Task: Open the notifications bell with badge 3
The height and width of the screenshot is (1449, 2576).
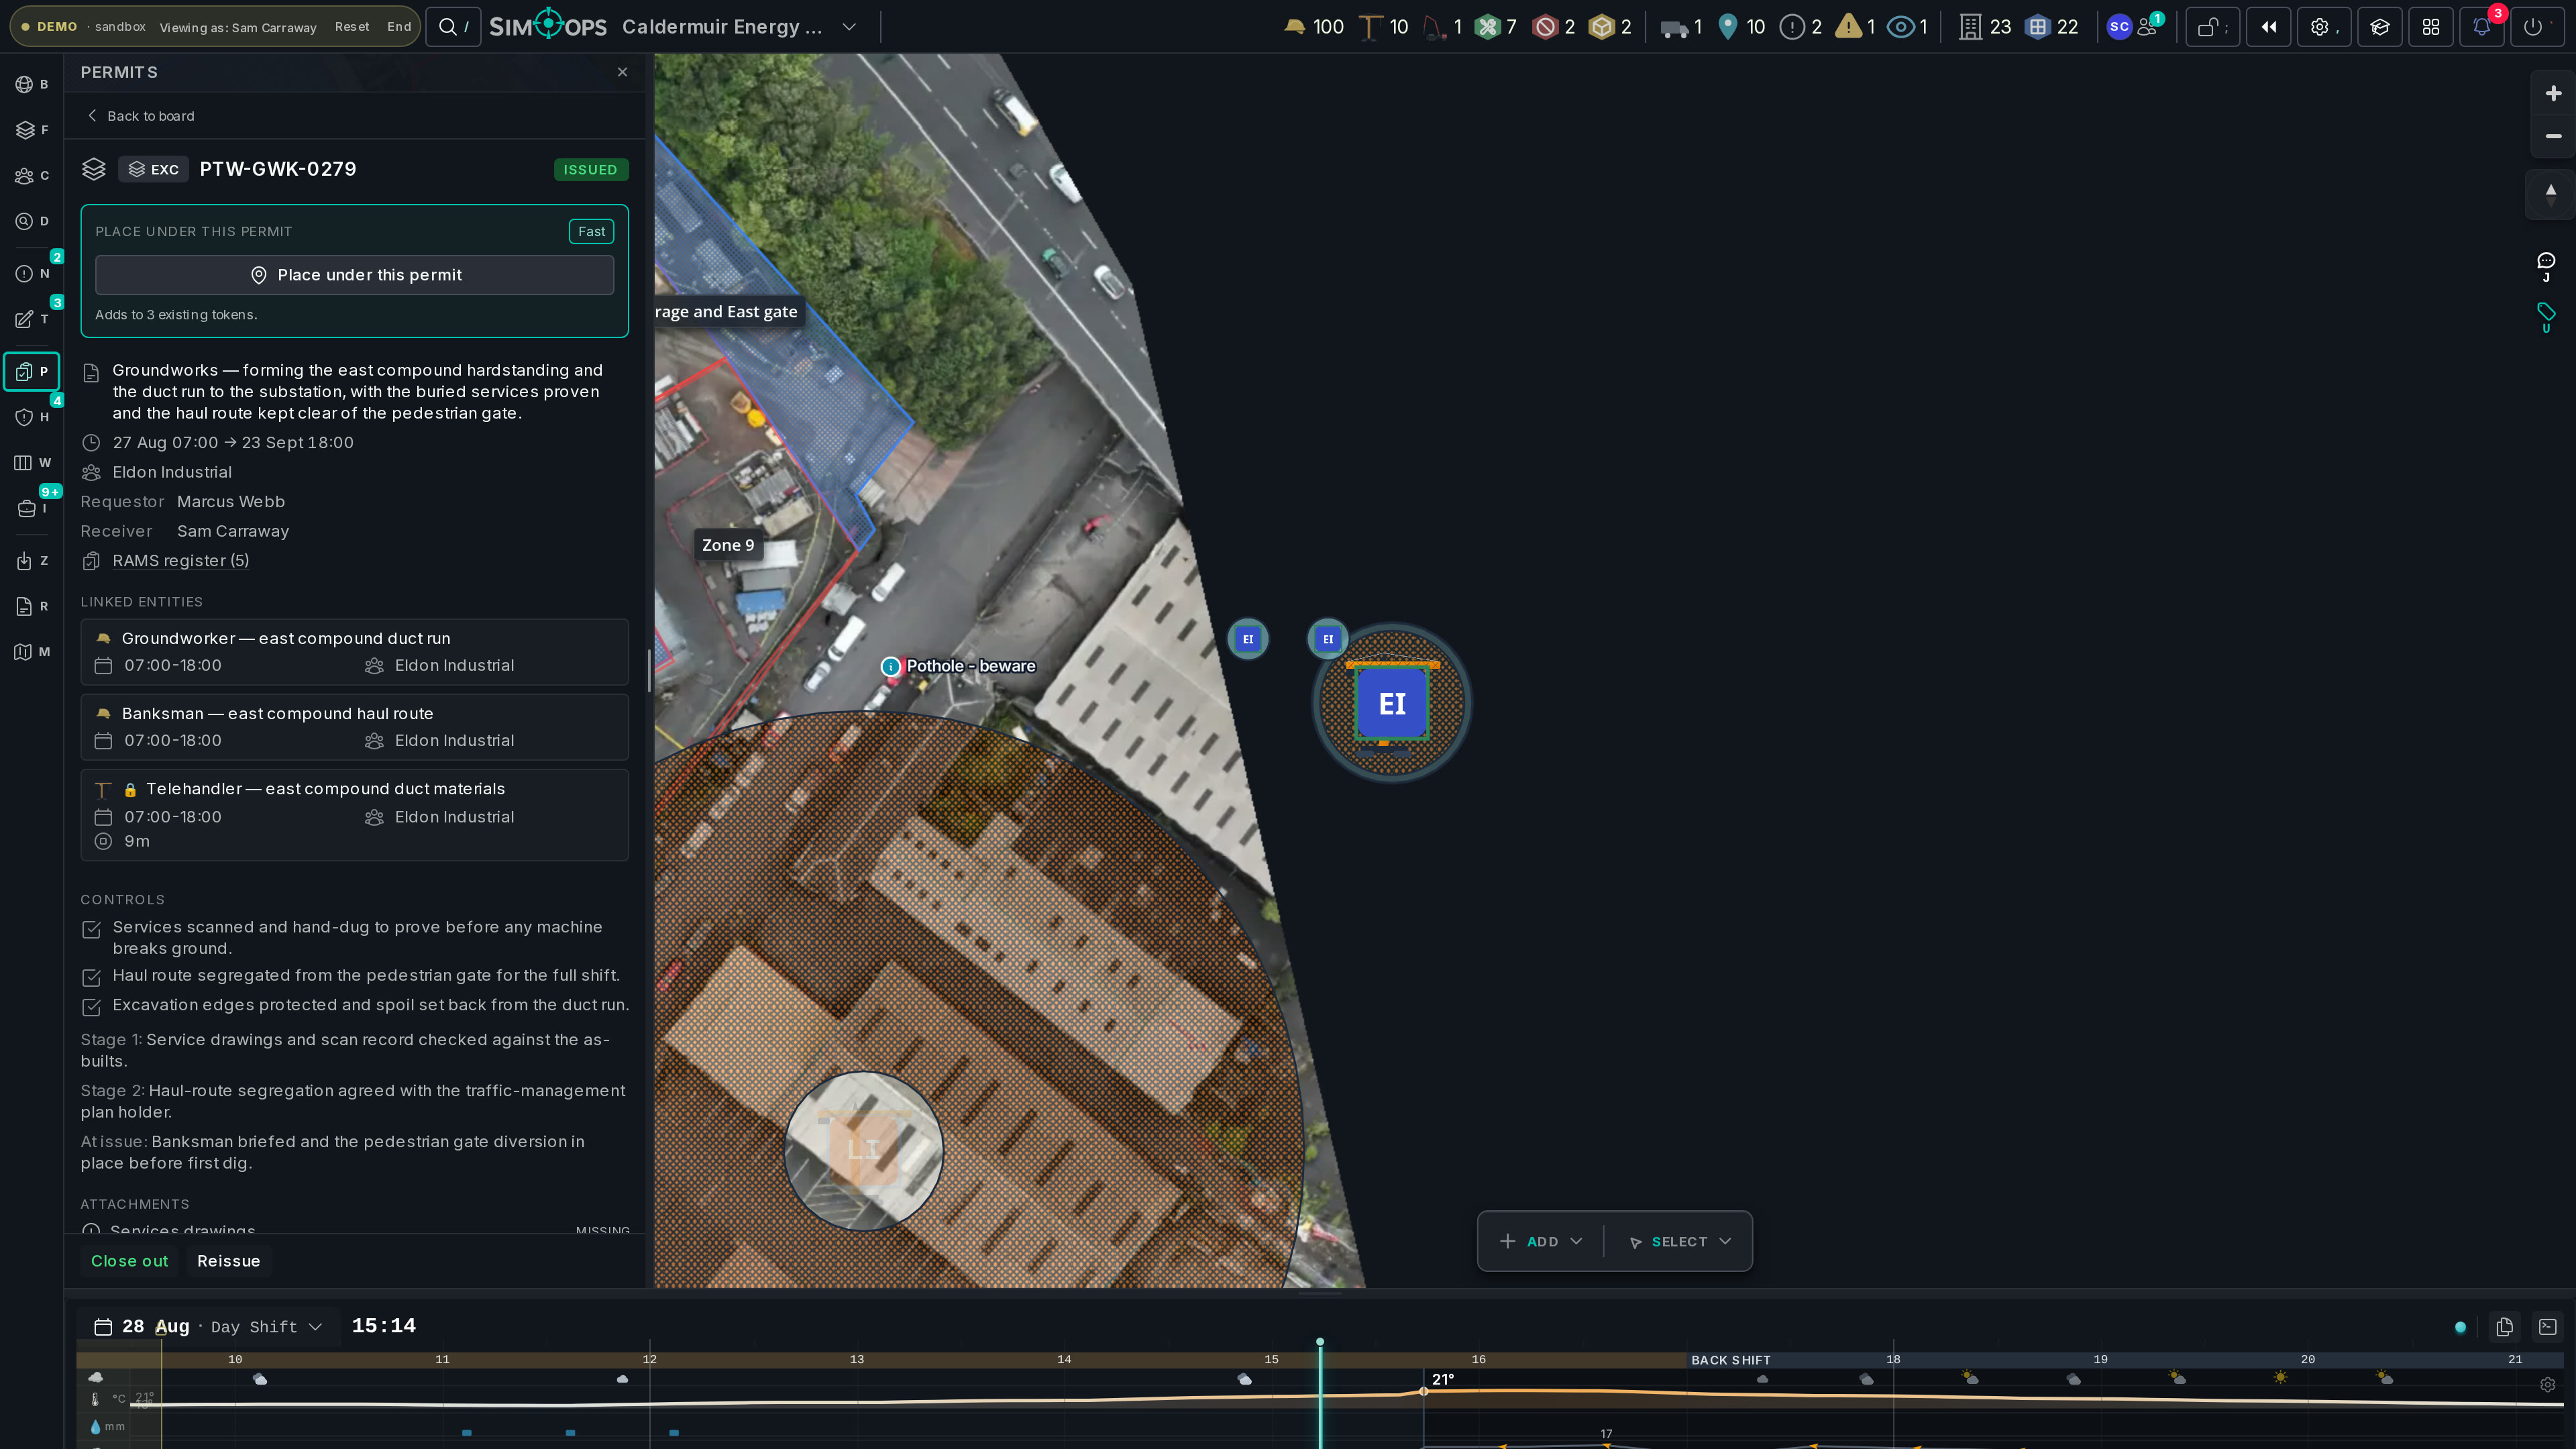Action: click(x=2482, y=27)
